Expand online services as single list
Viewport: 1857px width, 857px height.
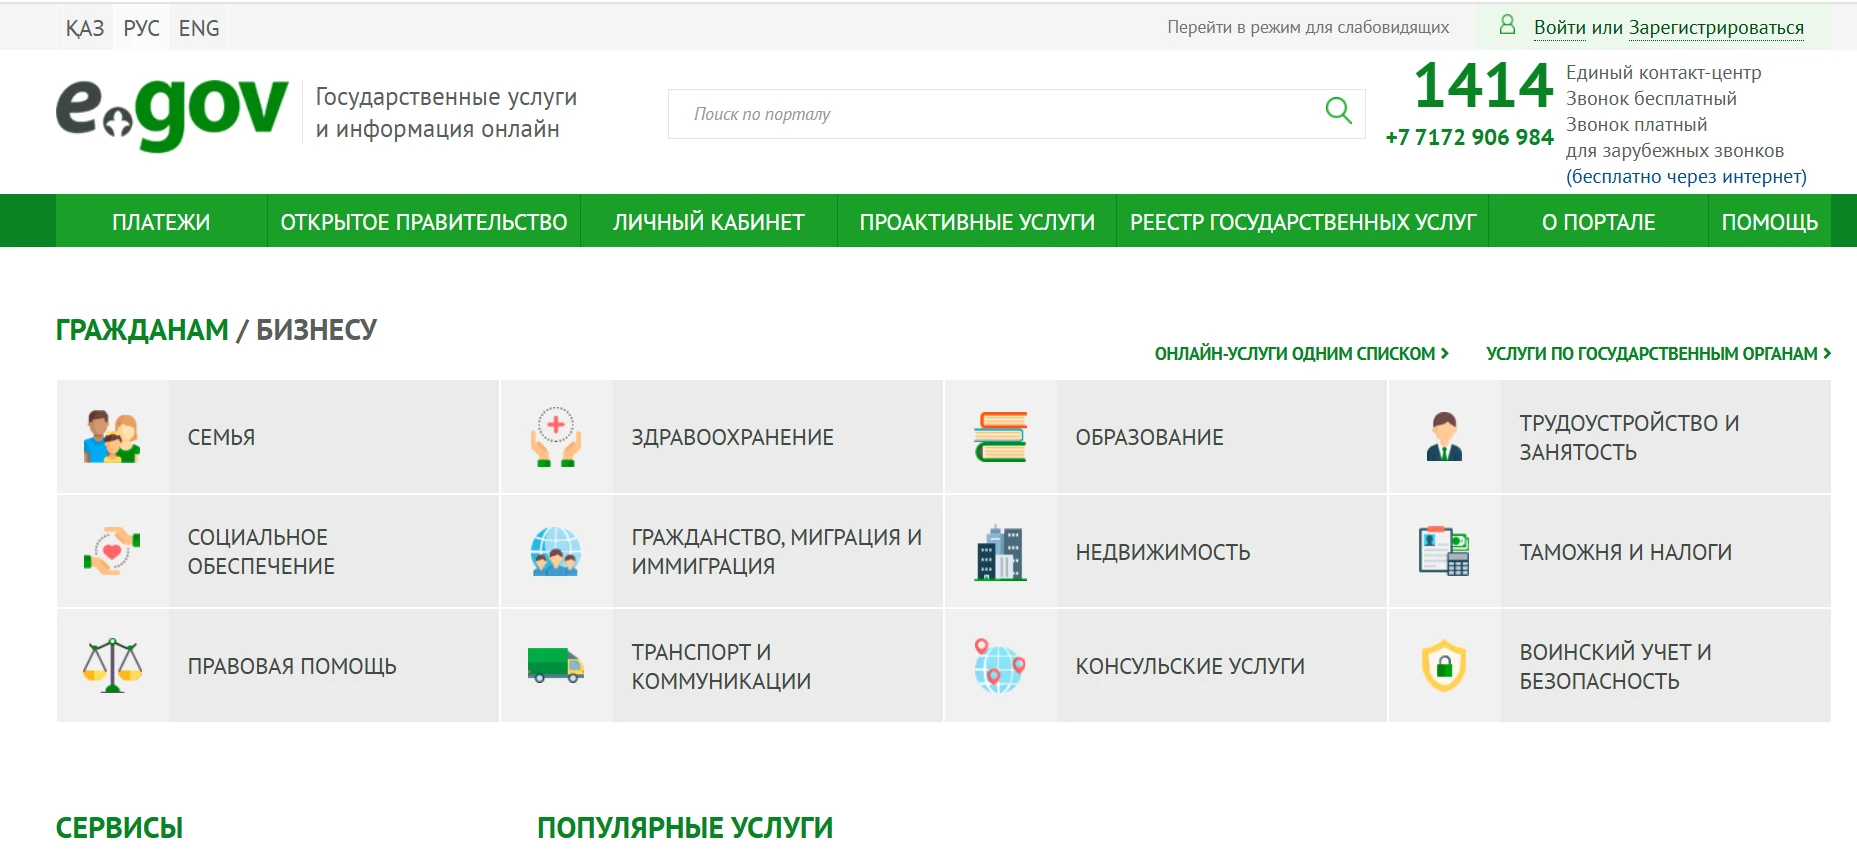tap(1300, 354)
